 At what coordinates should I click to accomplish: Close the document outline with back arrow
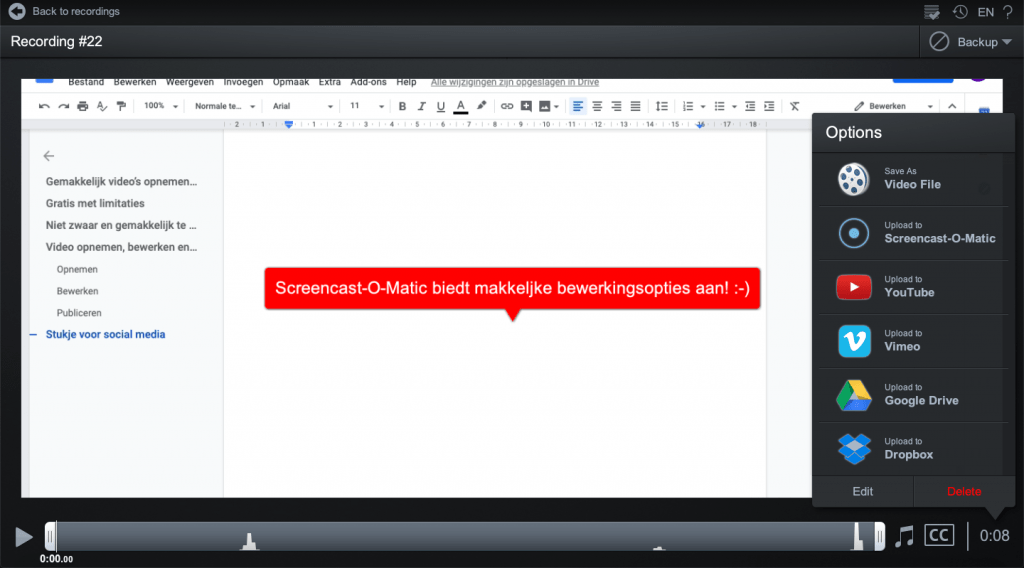tap(48, 156)
